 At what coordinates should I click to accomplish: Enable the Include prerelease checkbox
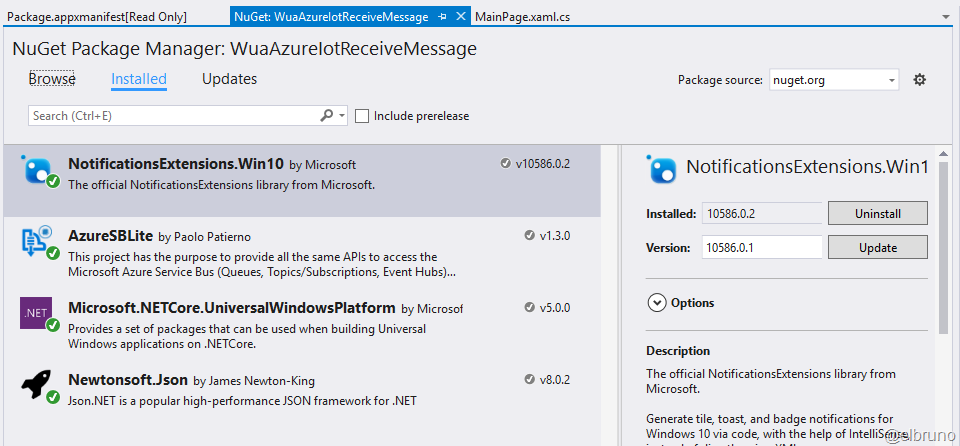point(362,116)
